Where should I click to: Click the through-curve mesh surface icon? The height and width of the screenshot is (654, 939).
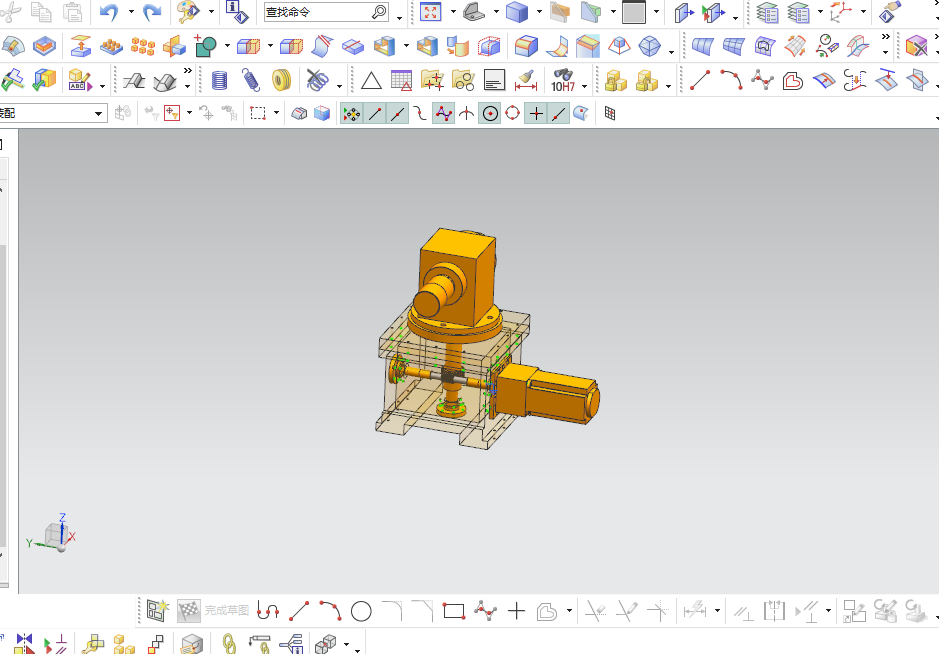coord(734,46)
